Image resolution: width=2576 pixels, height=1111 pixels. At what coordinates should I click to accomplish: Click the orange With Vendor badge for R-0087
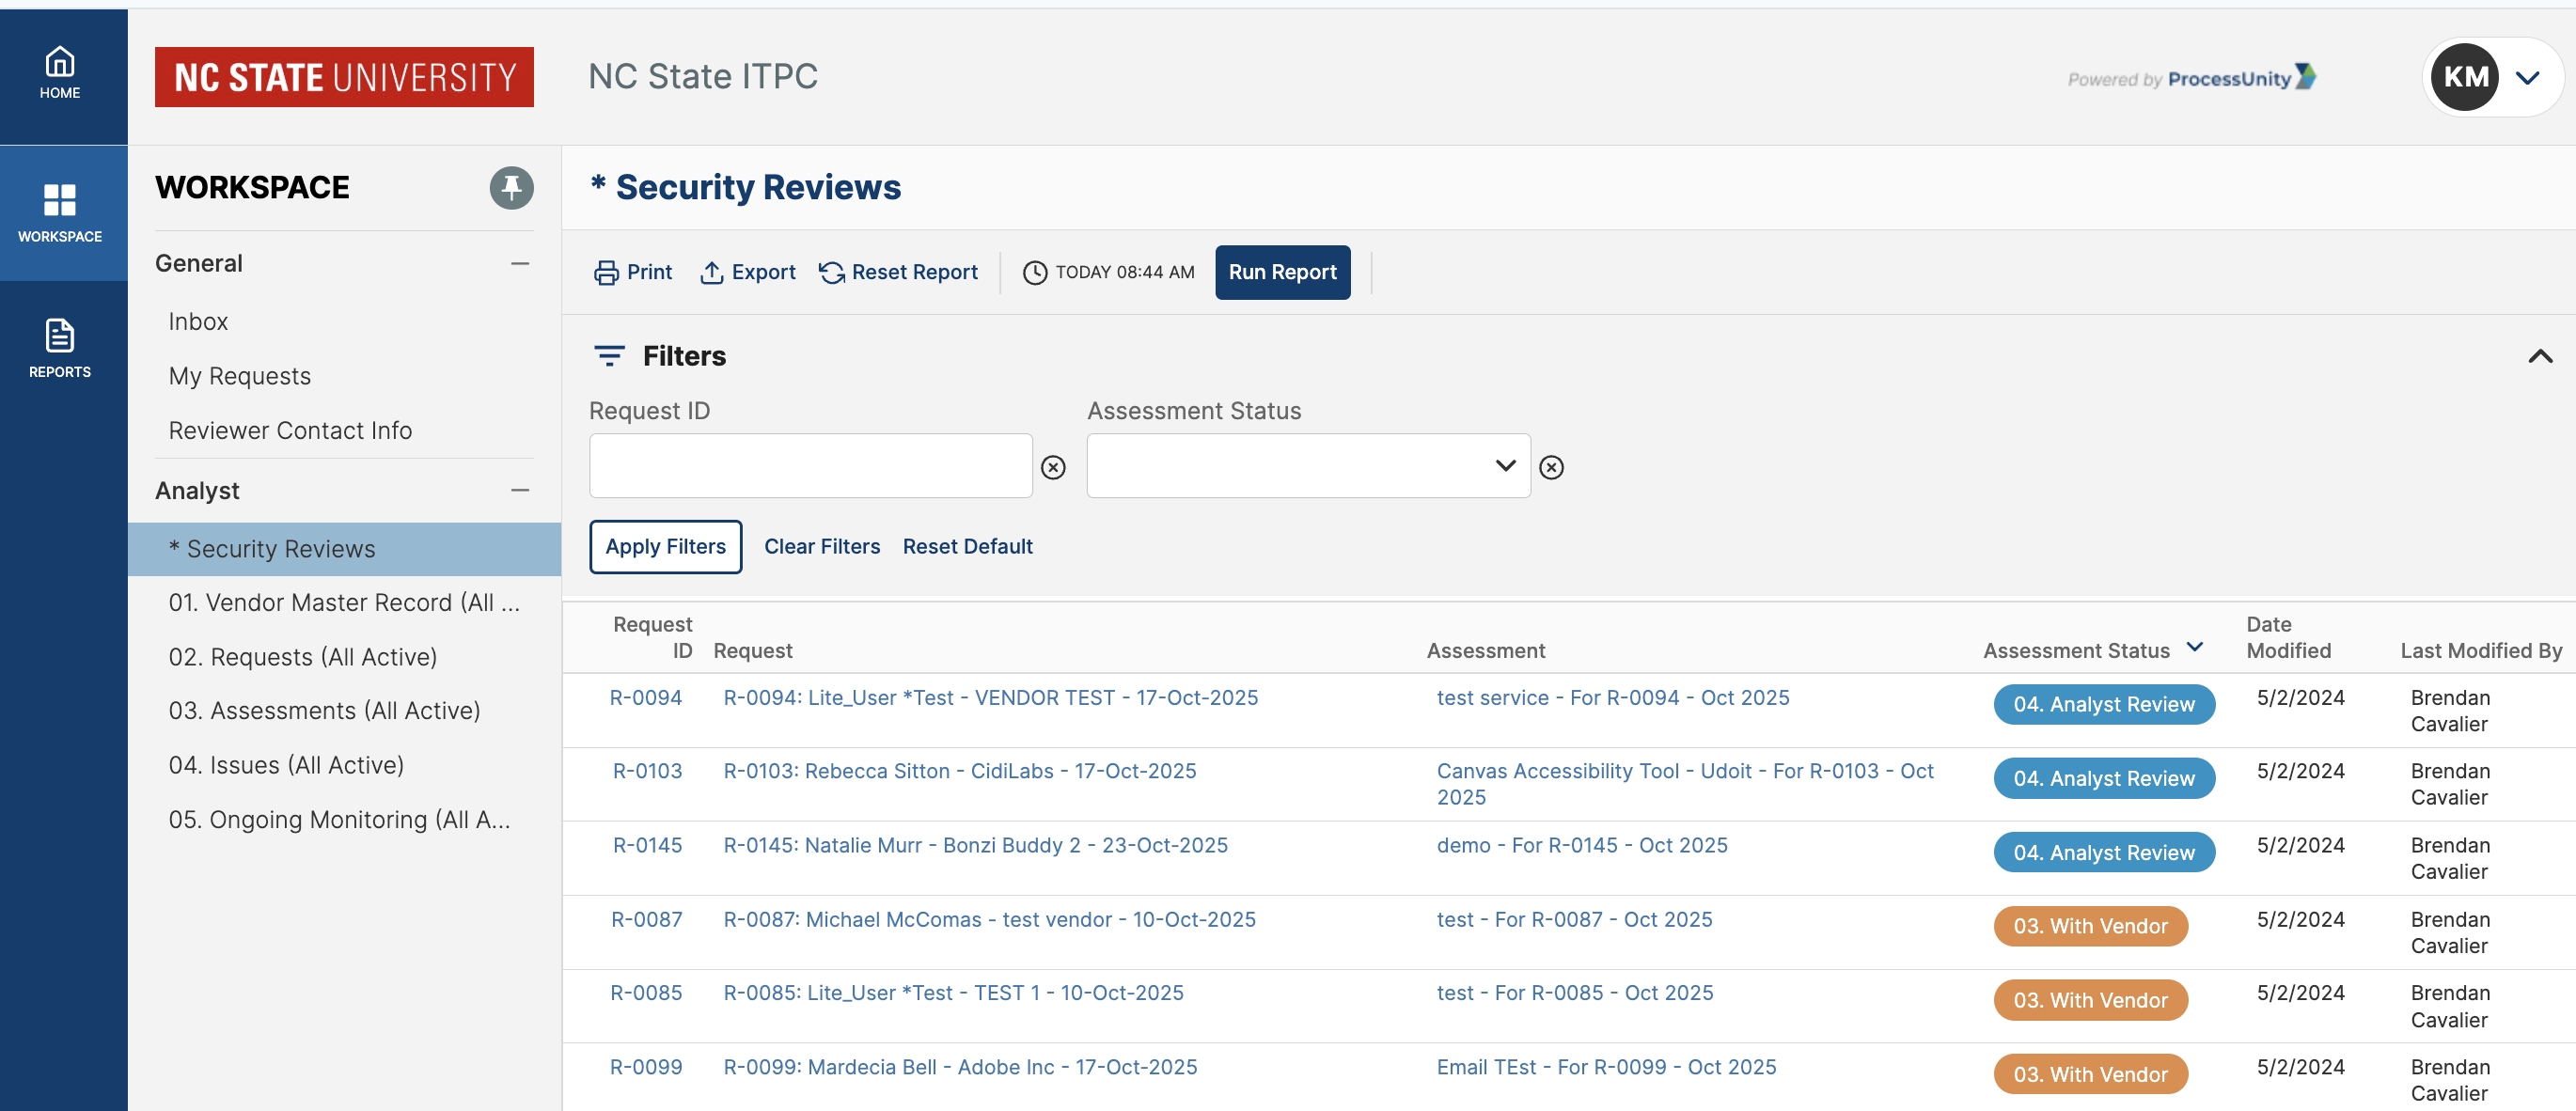pos(2090,926)
